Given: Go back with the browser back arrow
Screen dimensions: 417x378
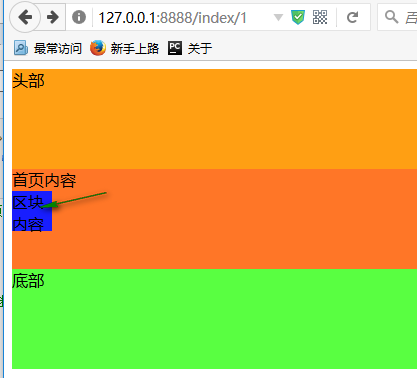Looking at the screenshot, I should pos(25,17).
